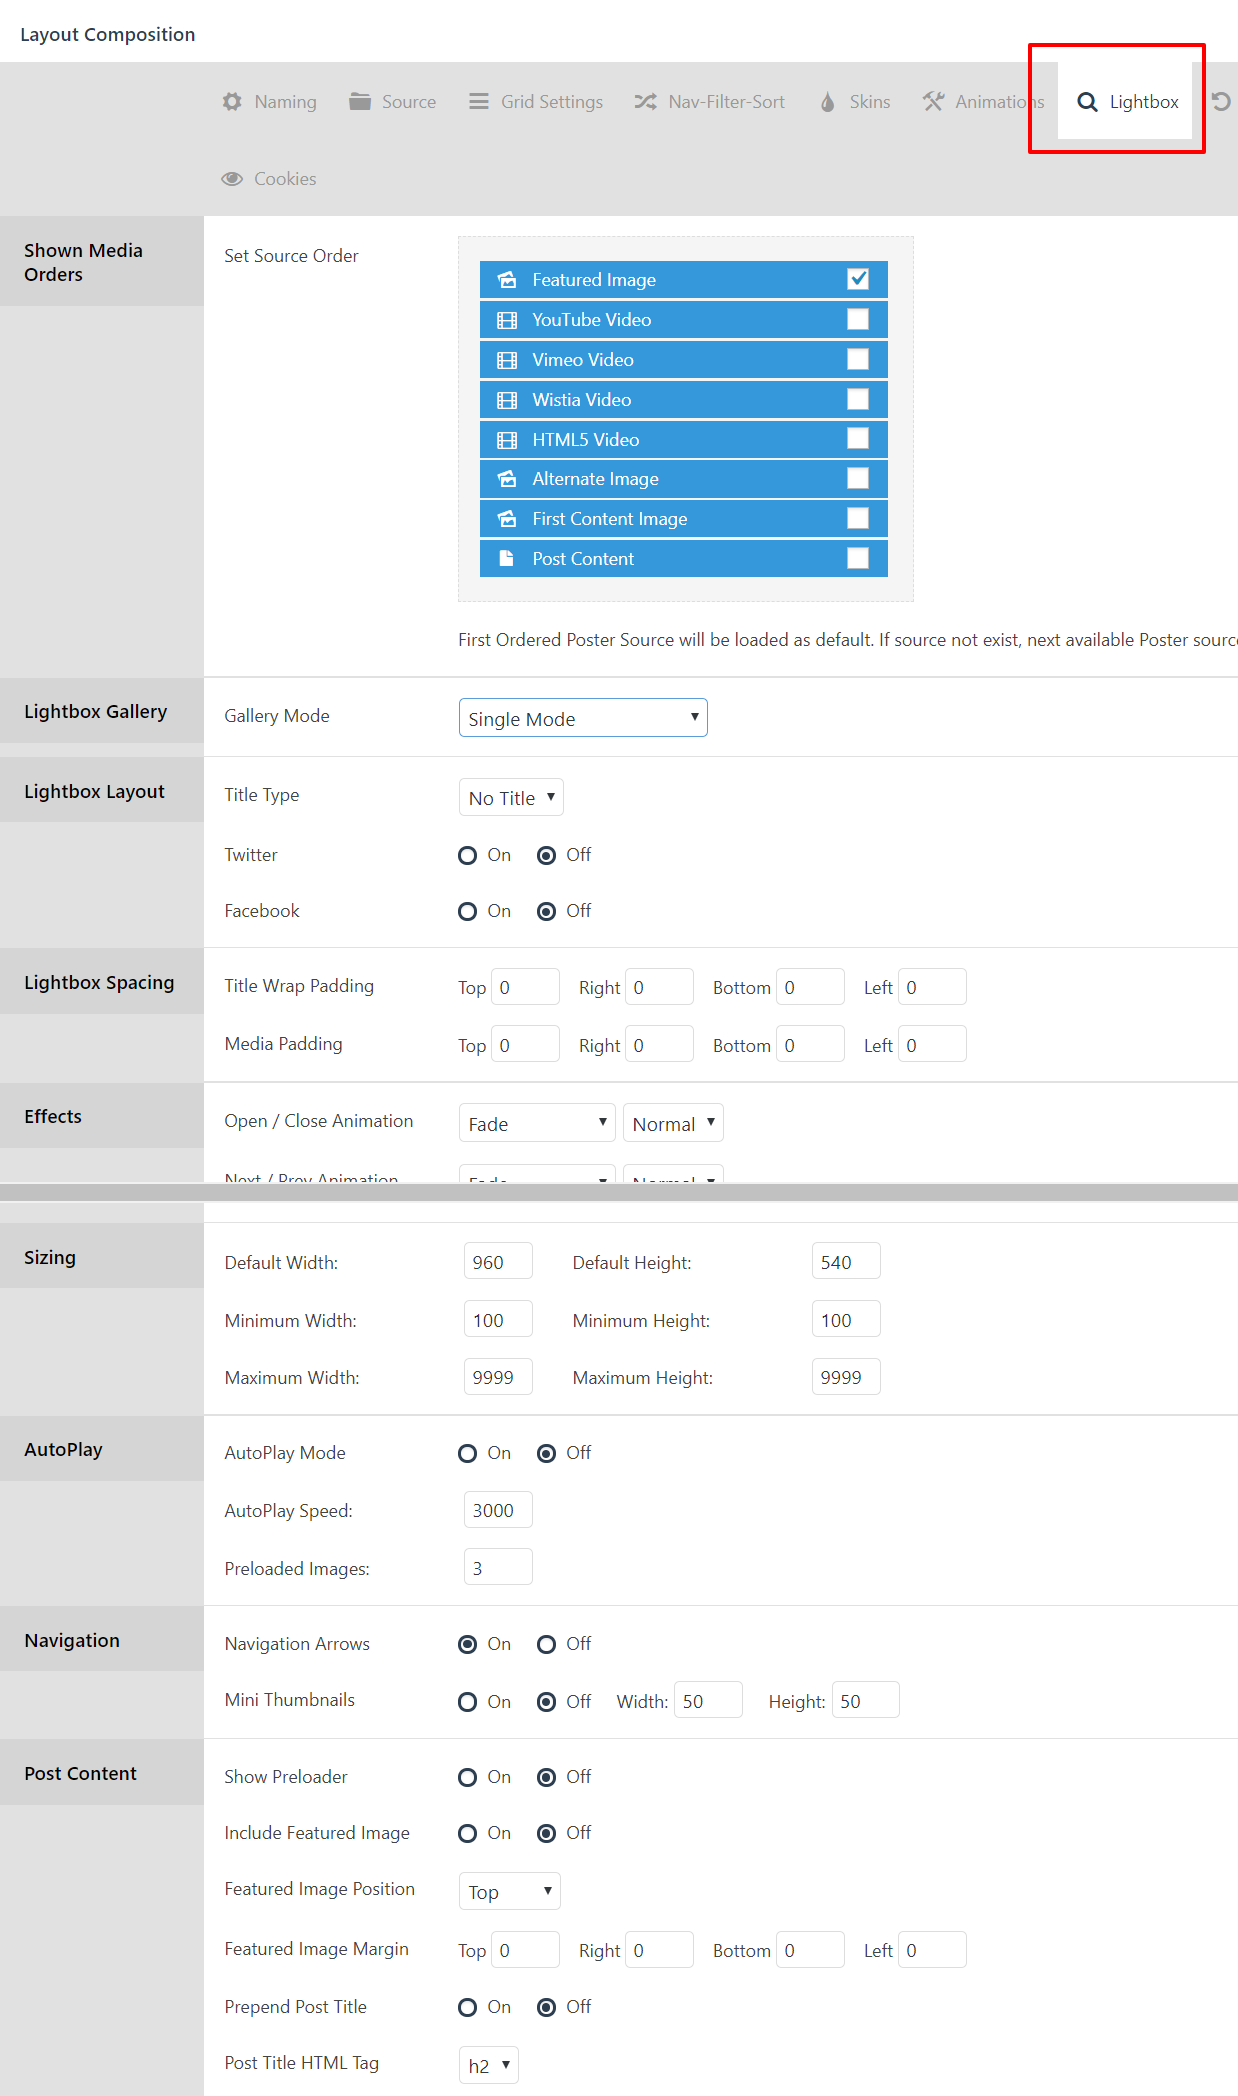Image resolution: width=1238 pixels, height=2096 pixels.
Task: Click the film icon on YouTube Video row
Action: (507, 320)
